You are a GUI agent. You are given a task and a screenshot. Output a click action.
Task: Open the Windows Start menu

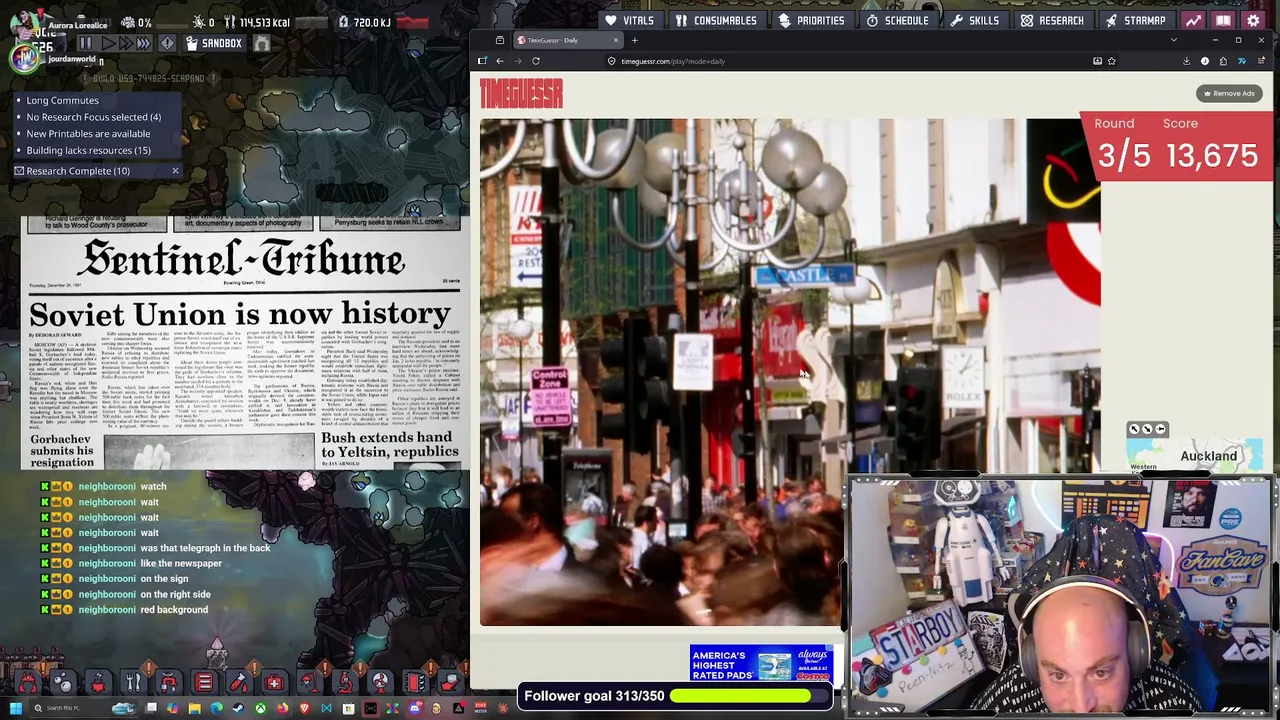coord(15,709)
